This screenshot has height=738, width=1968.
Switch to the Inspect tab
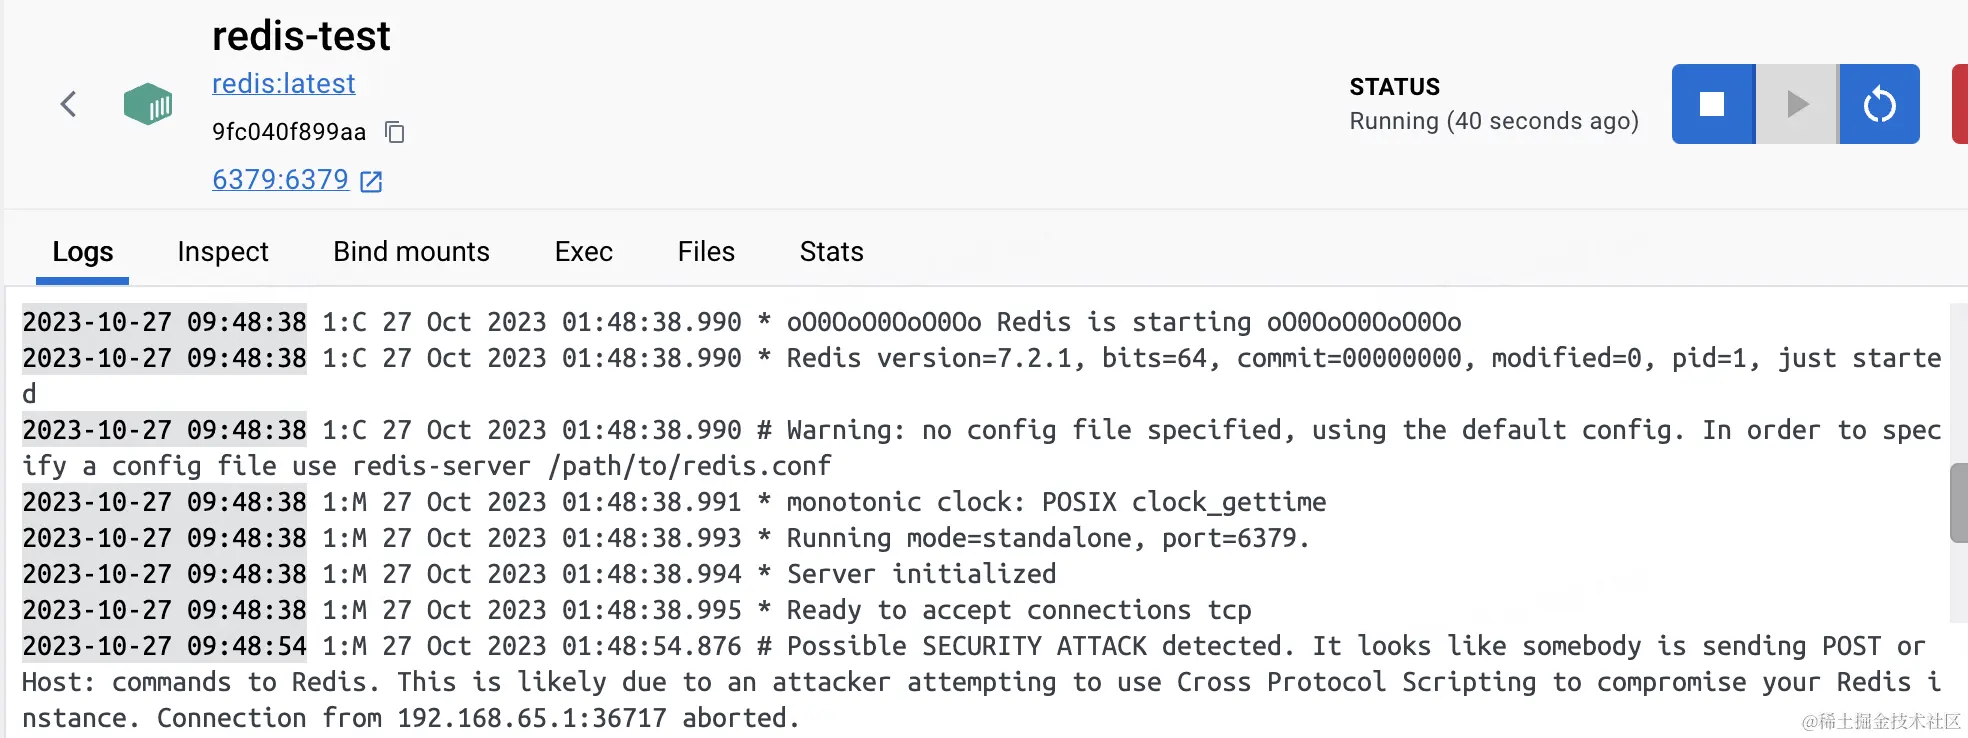coord(223,252)
